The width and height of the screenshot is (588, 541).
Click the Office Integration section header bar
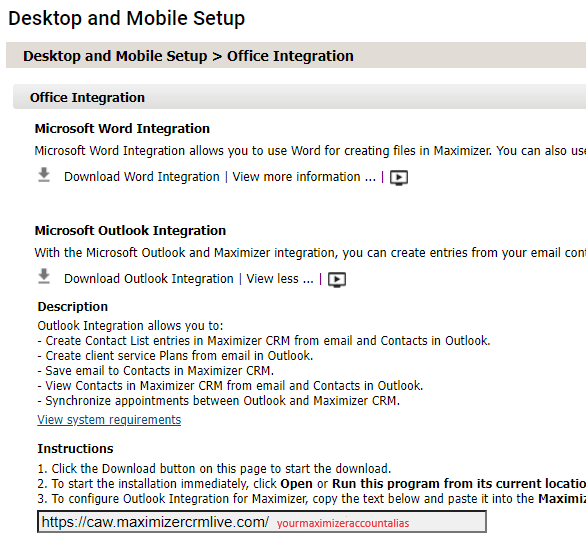pyautogui.click(x=299, y=97)
